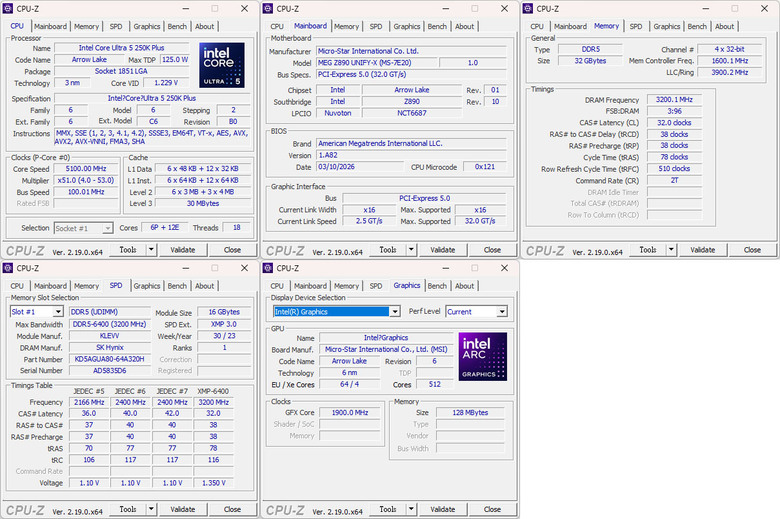This screenshot has height=519, width=780.
Task: Click the Tools button in the Memory window
Action: (x=648, y=250)
